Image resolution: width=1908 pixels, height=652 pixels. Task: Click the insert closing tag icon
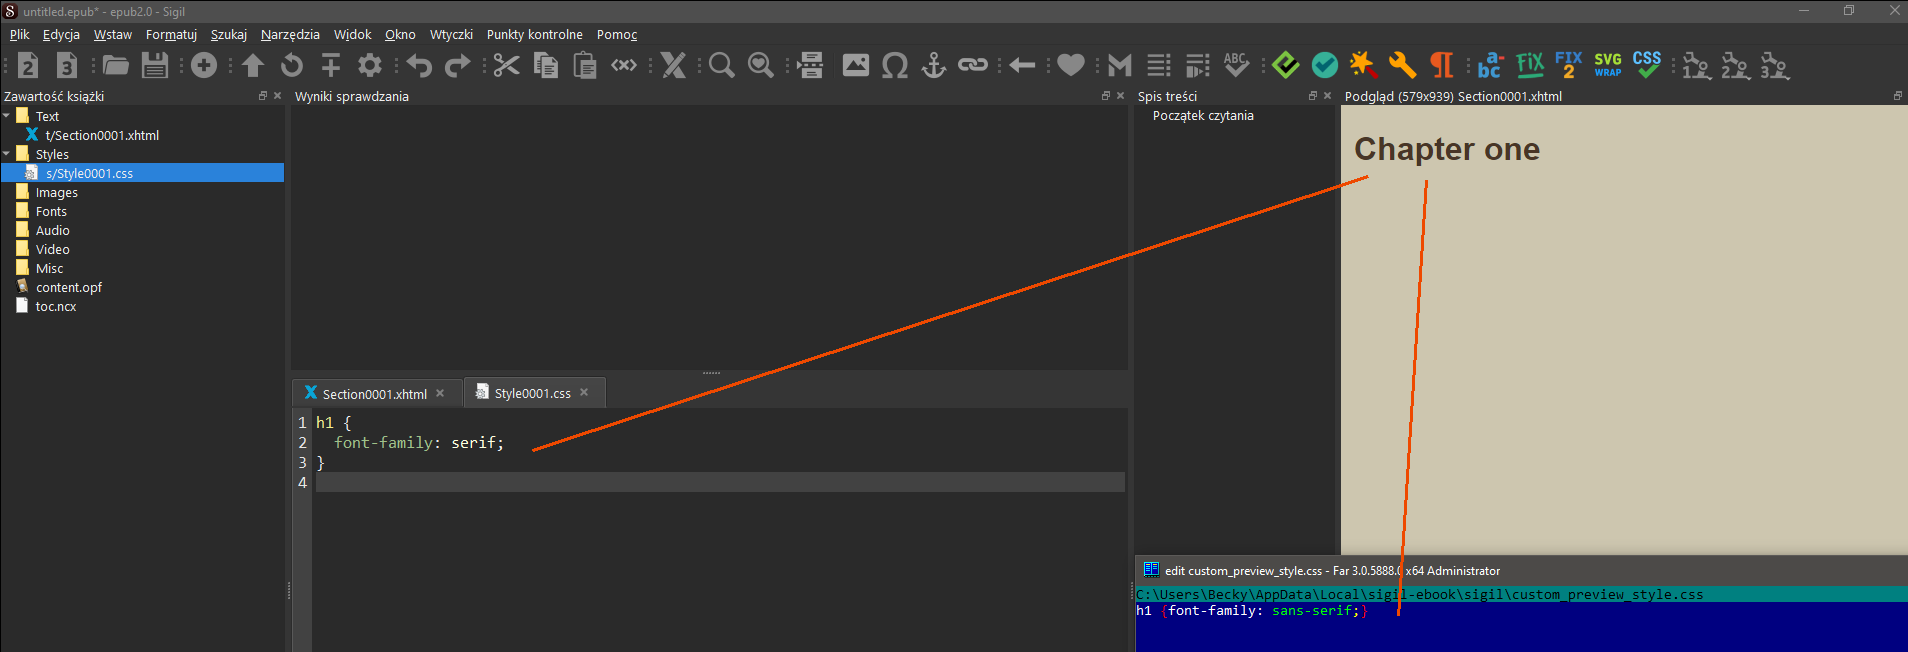624,66
